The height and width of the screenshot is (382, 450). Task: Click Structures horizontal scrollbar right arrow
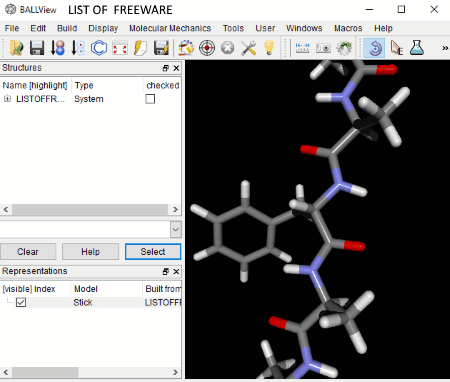(175, 210)
